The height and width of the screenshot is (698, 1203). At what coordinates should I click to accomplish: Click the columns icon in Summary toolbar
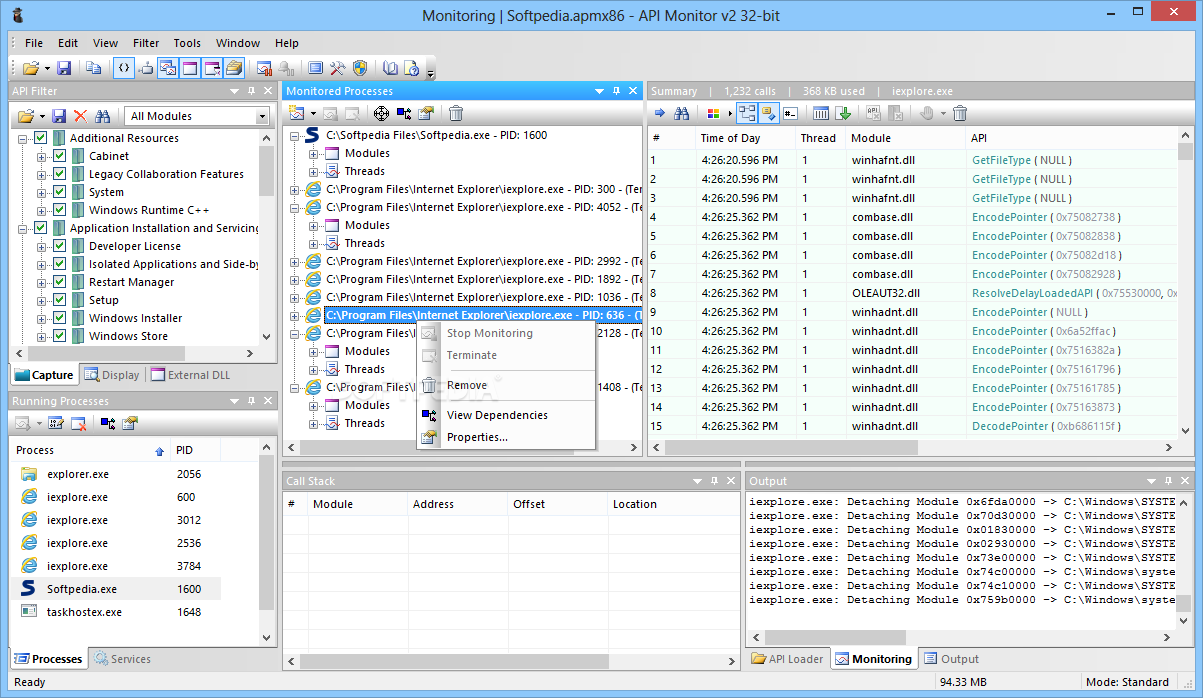[x=821, y=113]
